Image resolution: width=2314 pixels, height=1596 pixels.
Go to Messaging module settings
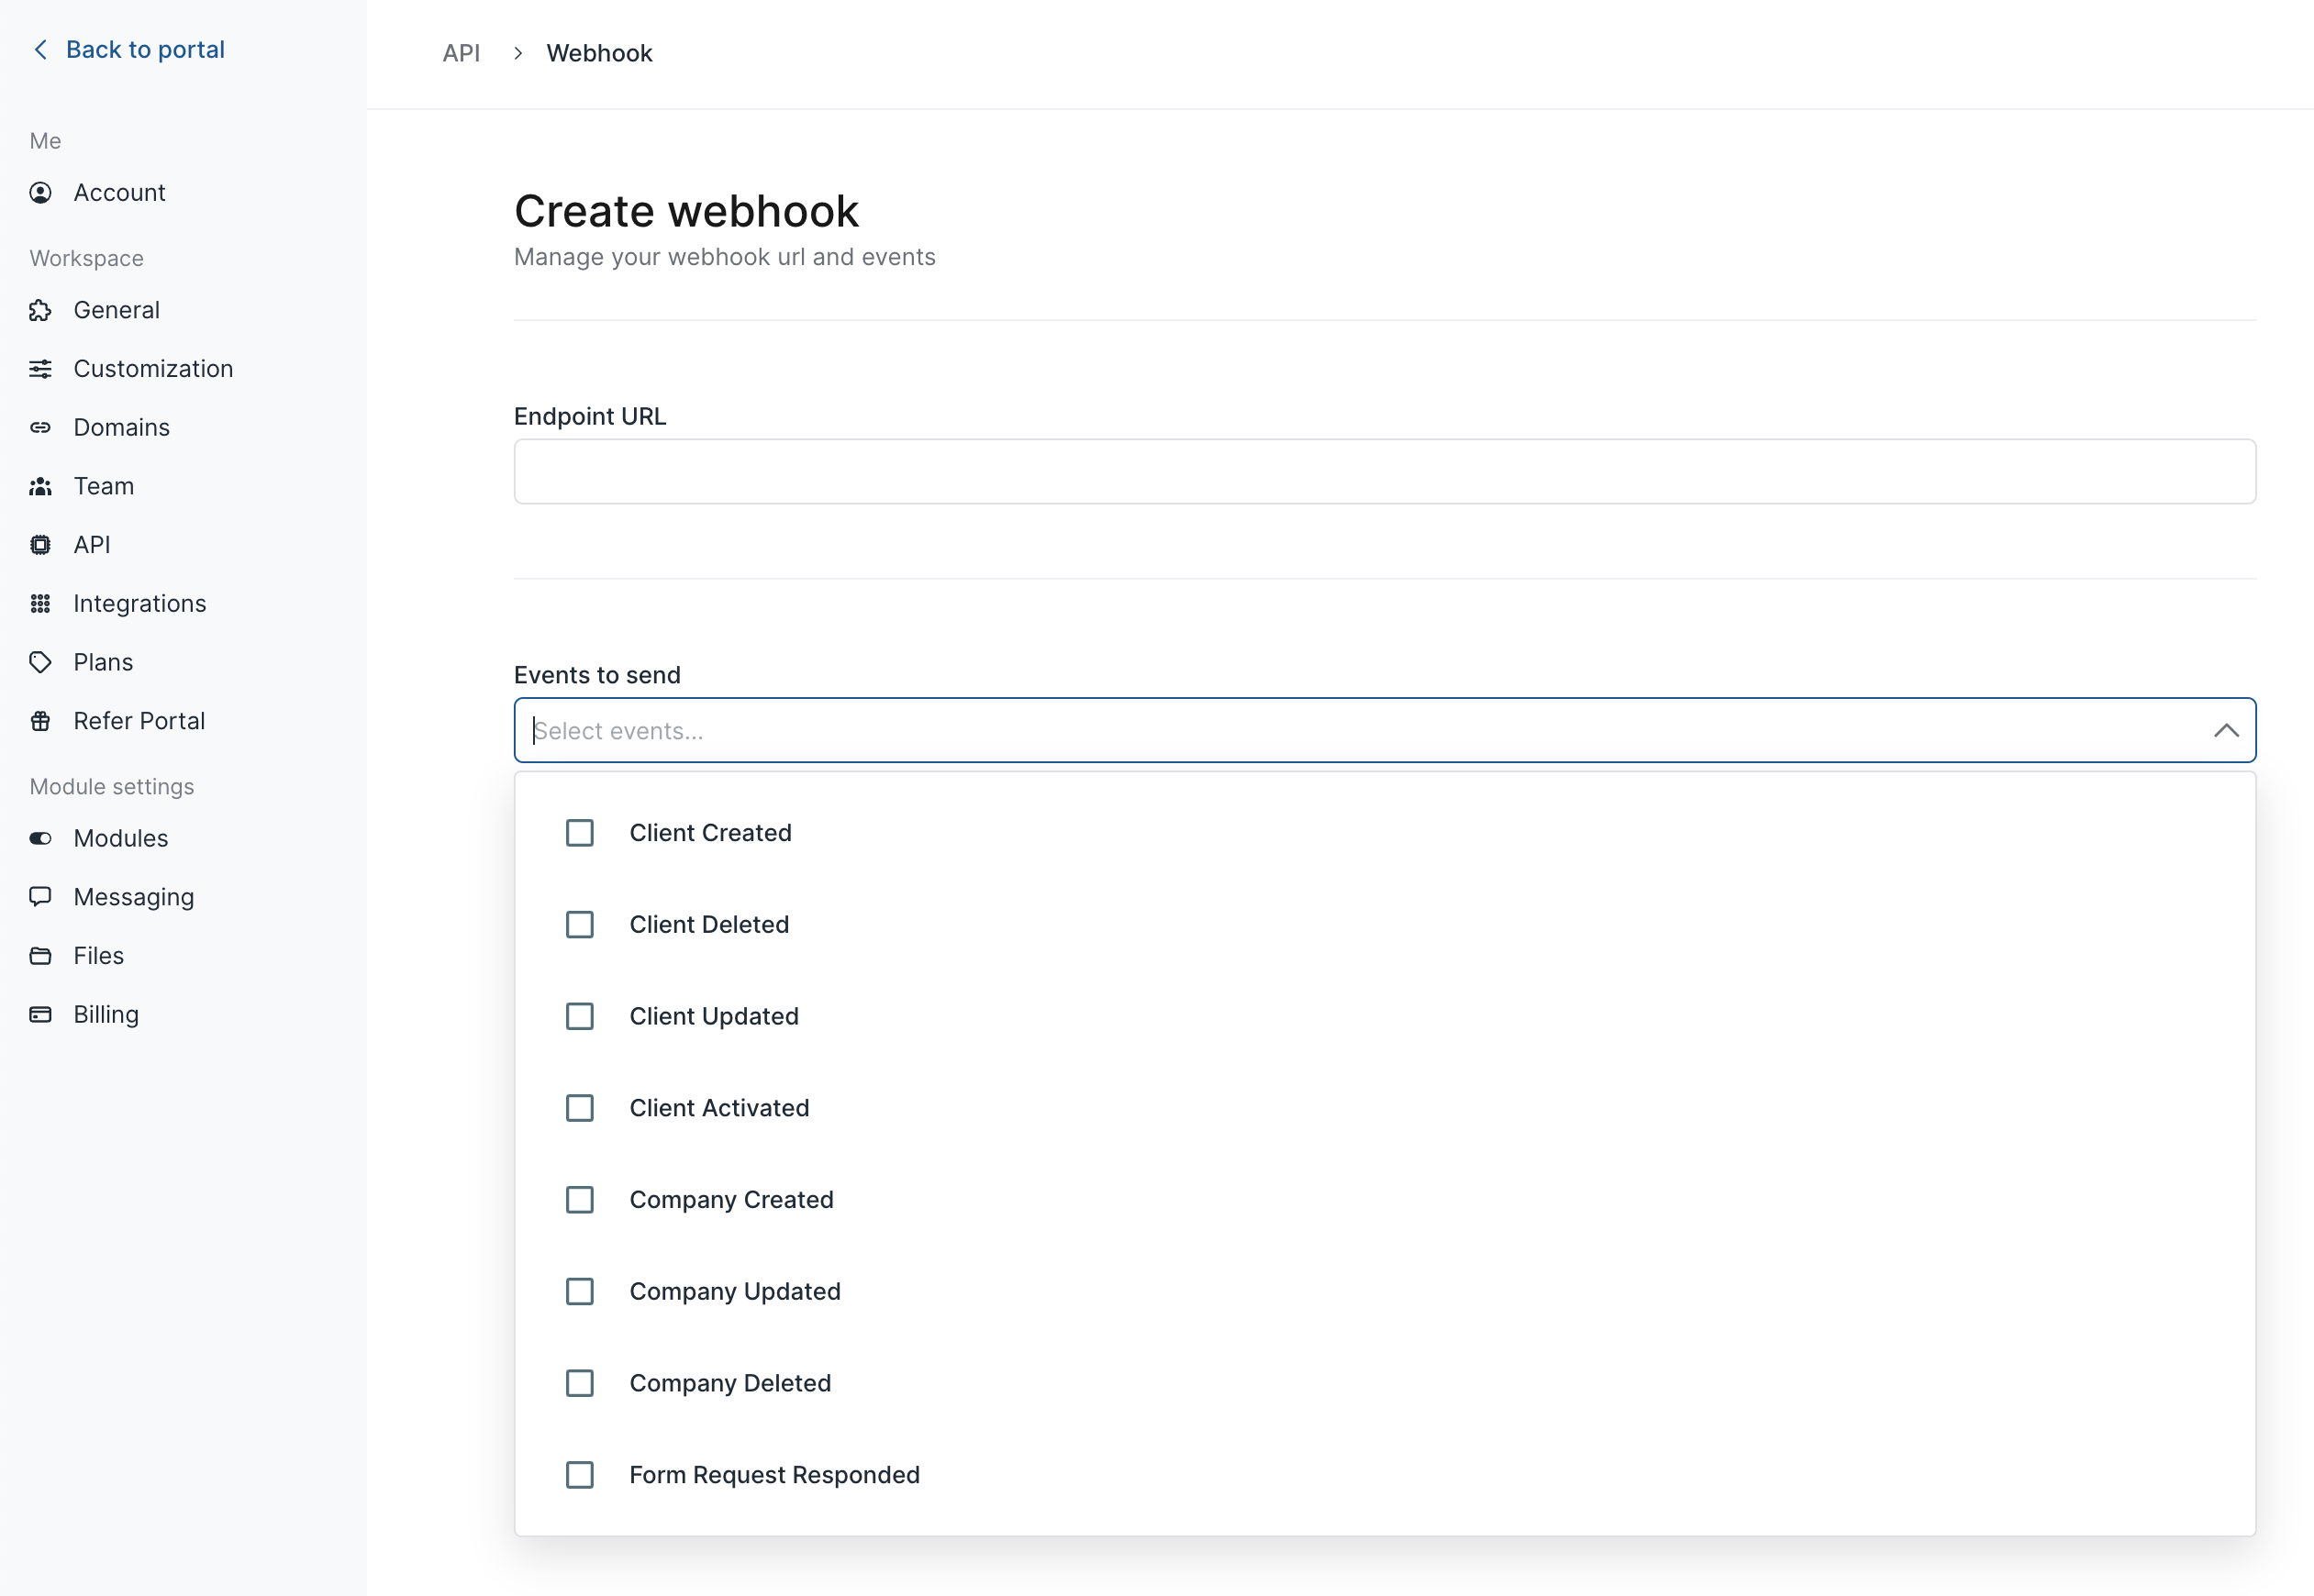(x=133, y=897)
